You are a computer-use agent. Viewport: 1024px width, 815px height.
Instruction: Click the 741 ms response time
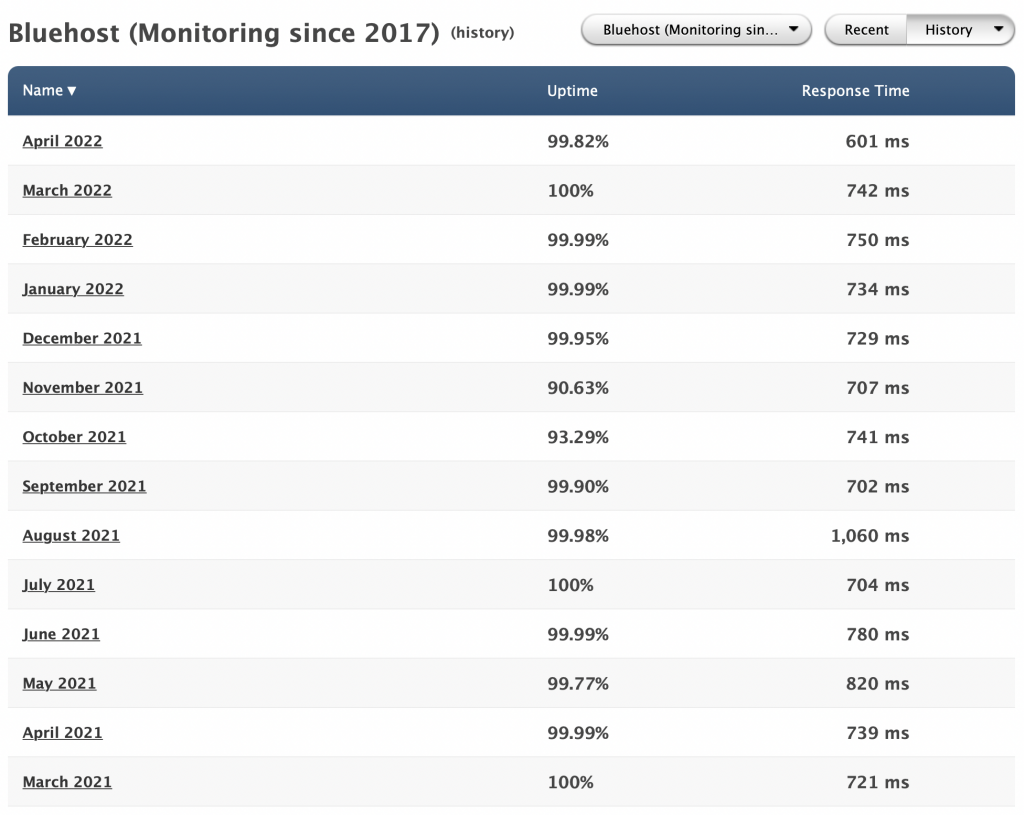click(877, 437)
